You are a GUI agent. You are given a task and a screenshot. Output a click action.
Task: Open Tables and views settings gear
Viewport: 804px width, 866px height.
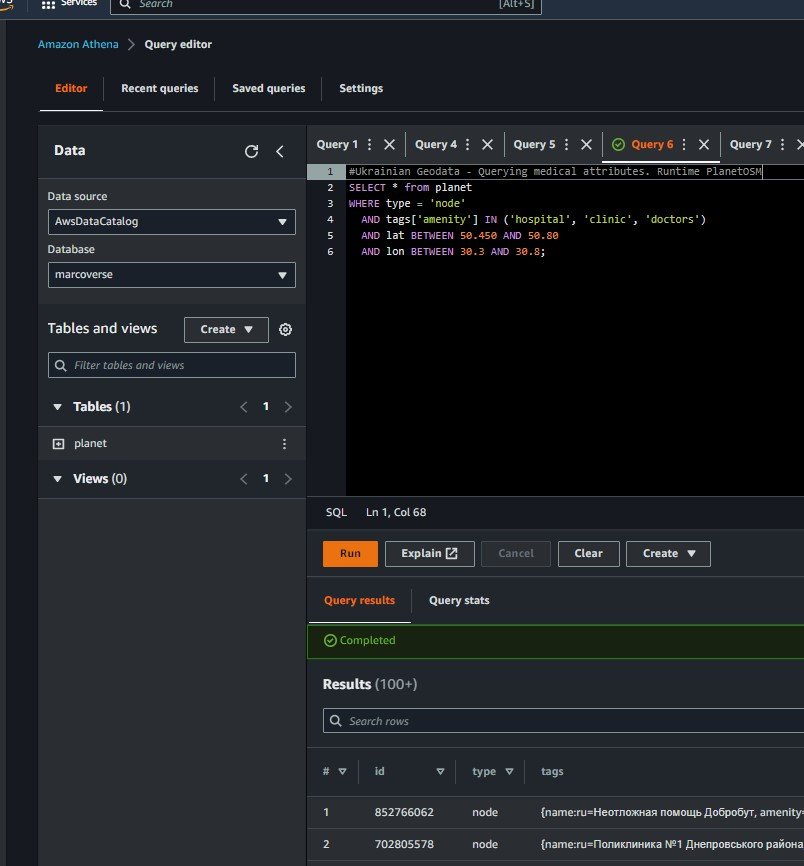pyautogui.click(x=285, y=330)
